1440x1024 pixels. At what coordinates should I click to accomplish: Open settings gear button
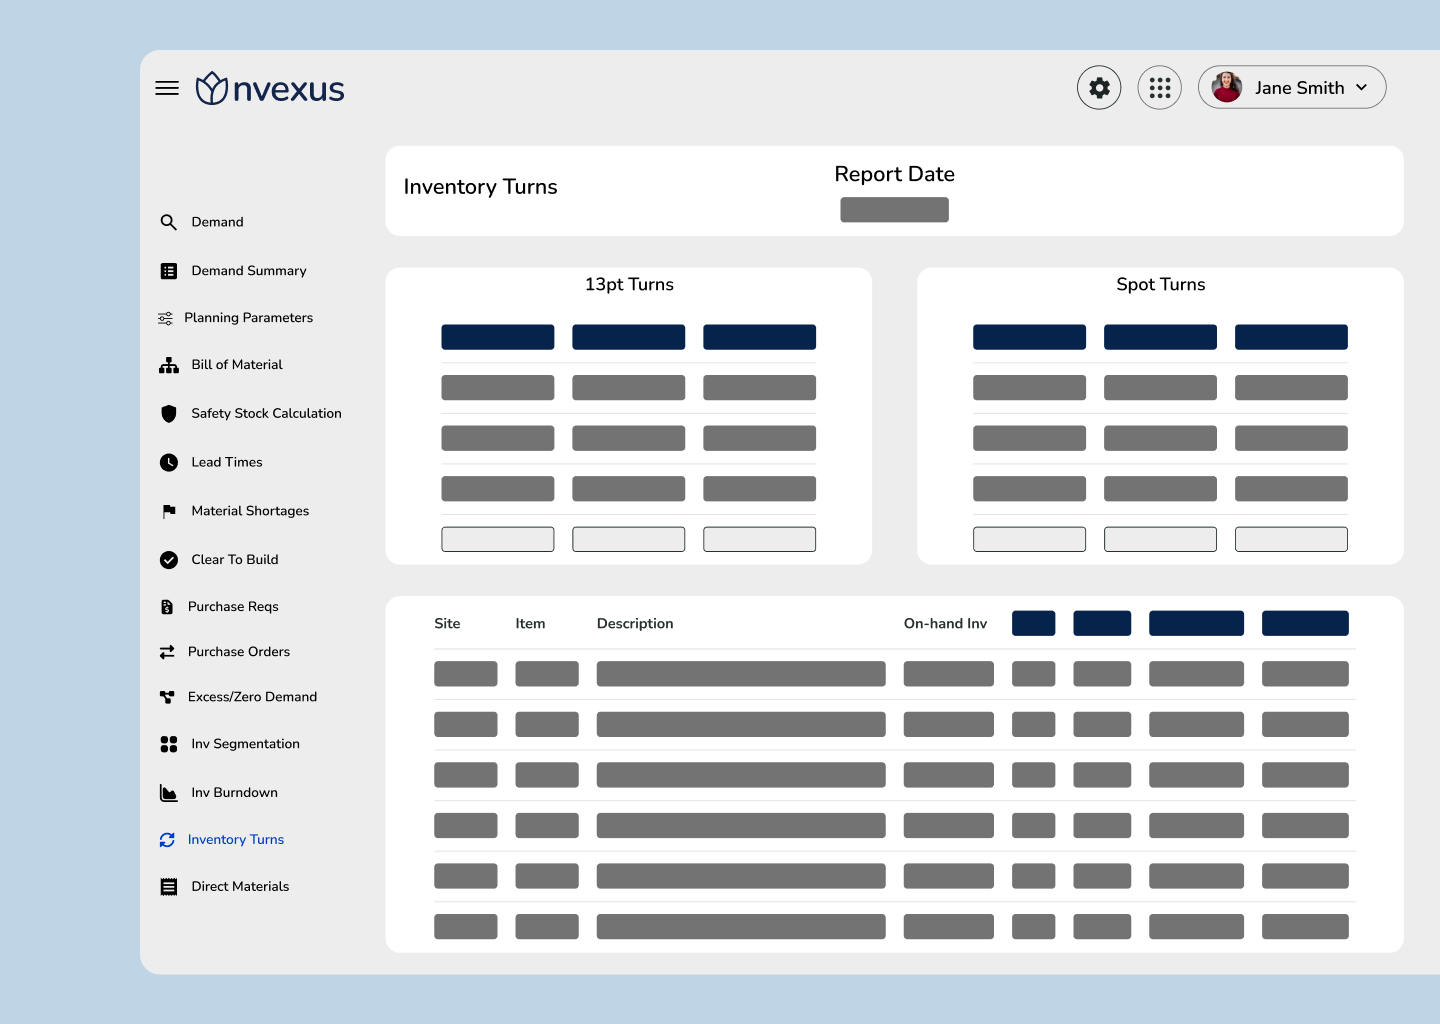[x=1099, y=88]
